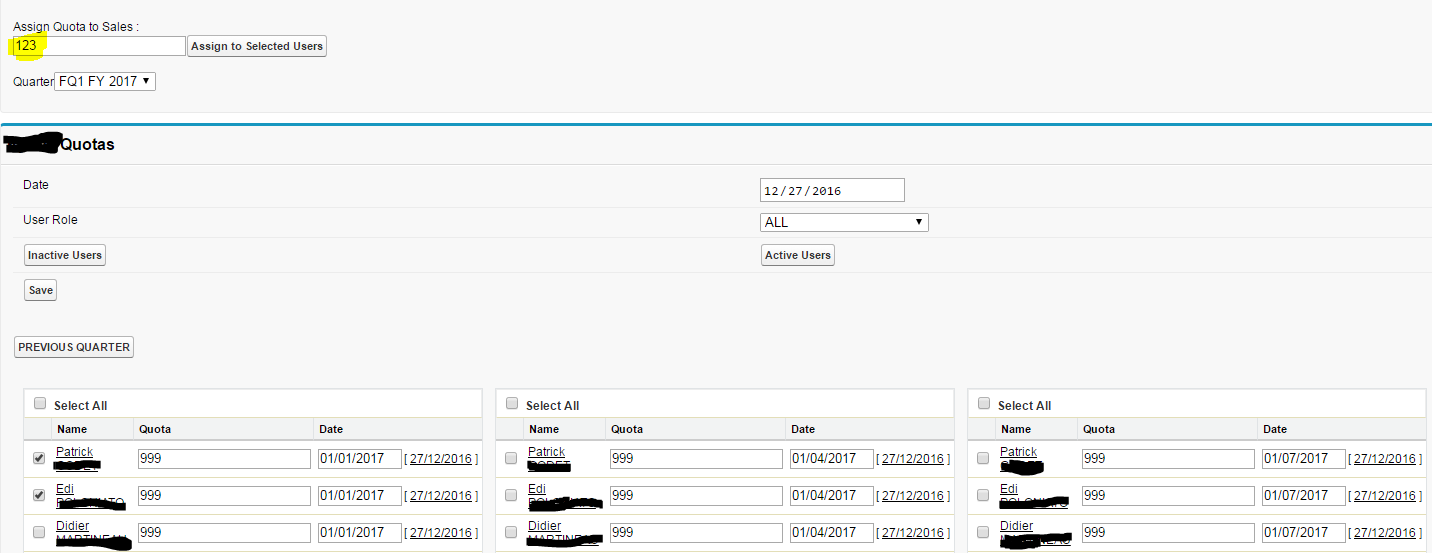Edit Edi's quota field in third table

tap(1168, 496)
